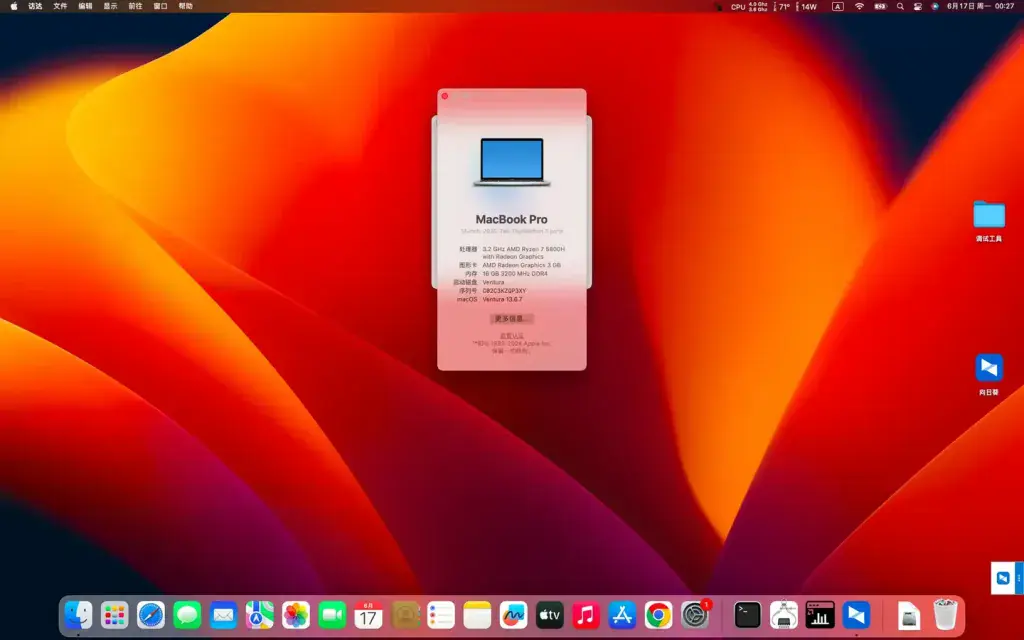Launch Safari from the Dock
This screenshot has height=640, width=1024.
point(151,615)
